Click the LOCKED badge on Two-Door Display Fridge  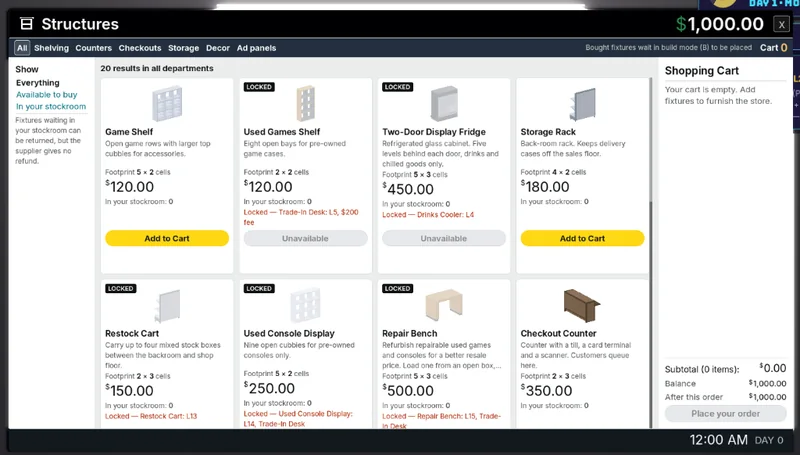397,87
